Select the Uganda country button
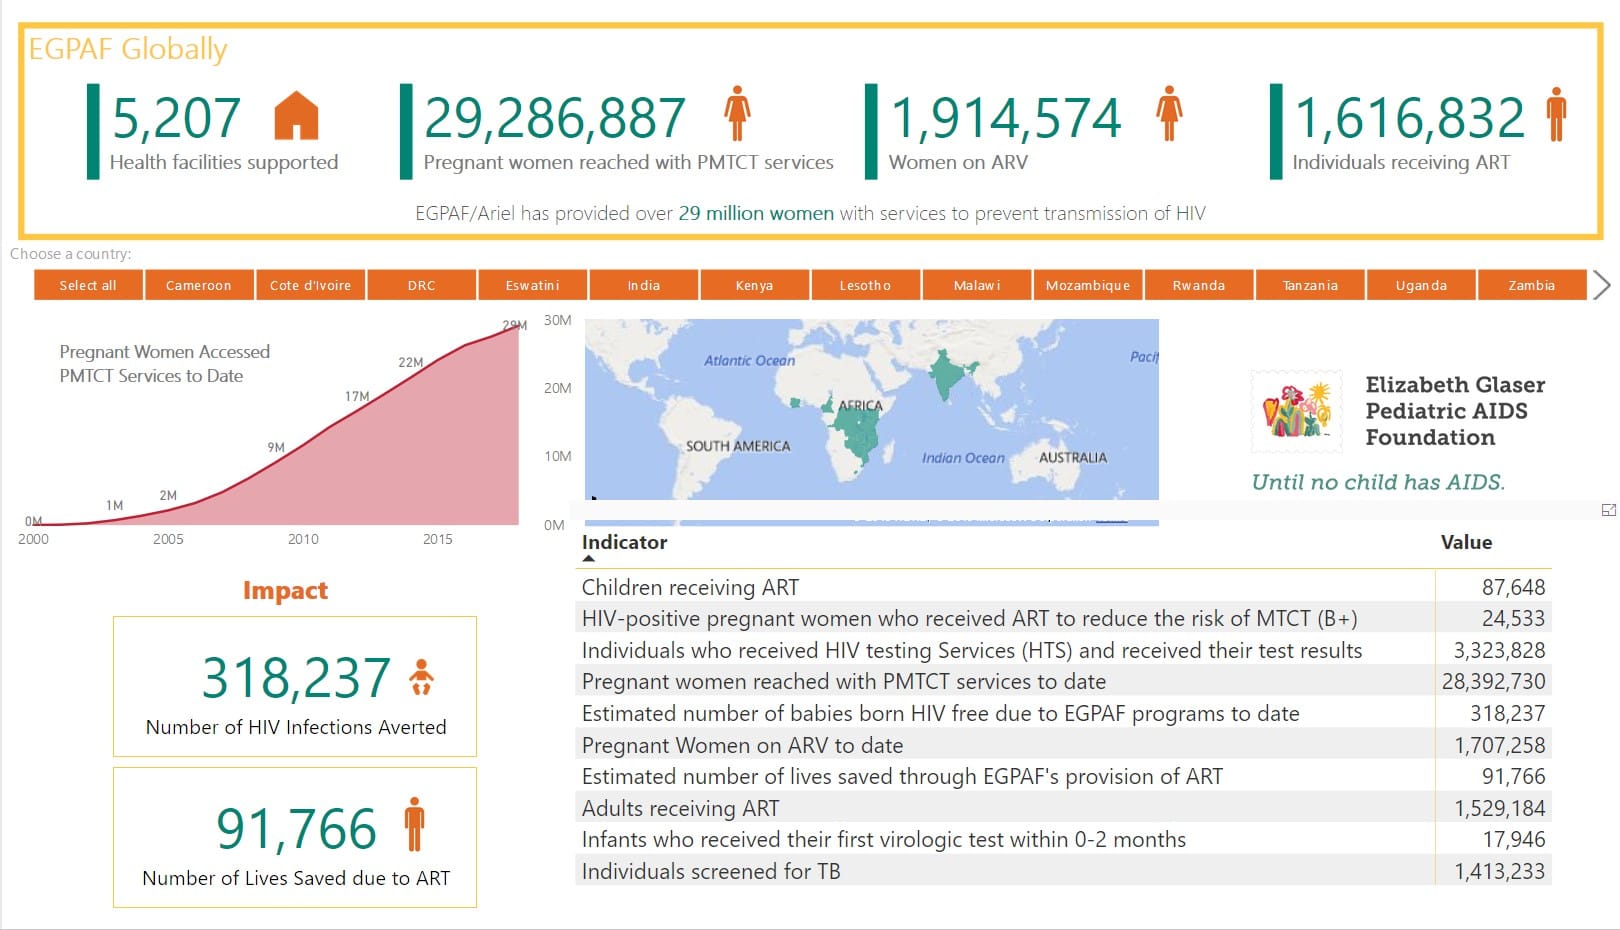Screen dimensions: 1620x930 click(x=1421, y=285)
